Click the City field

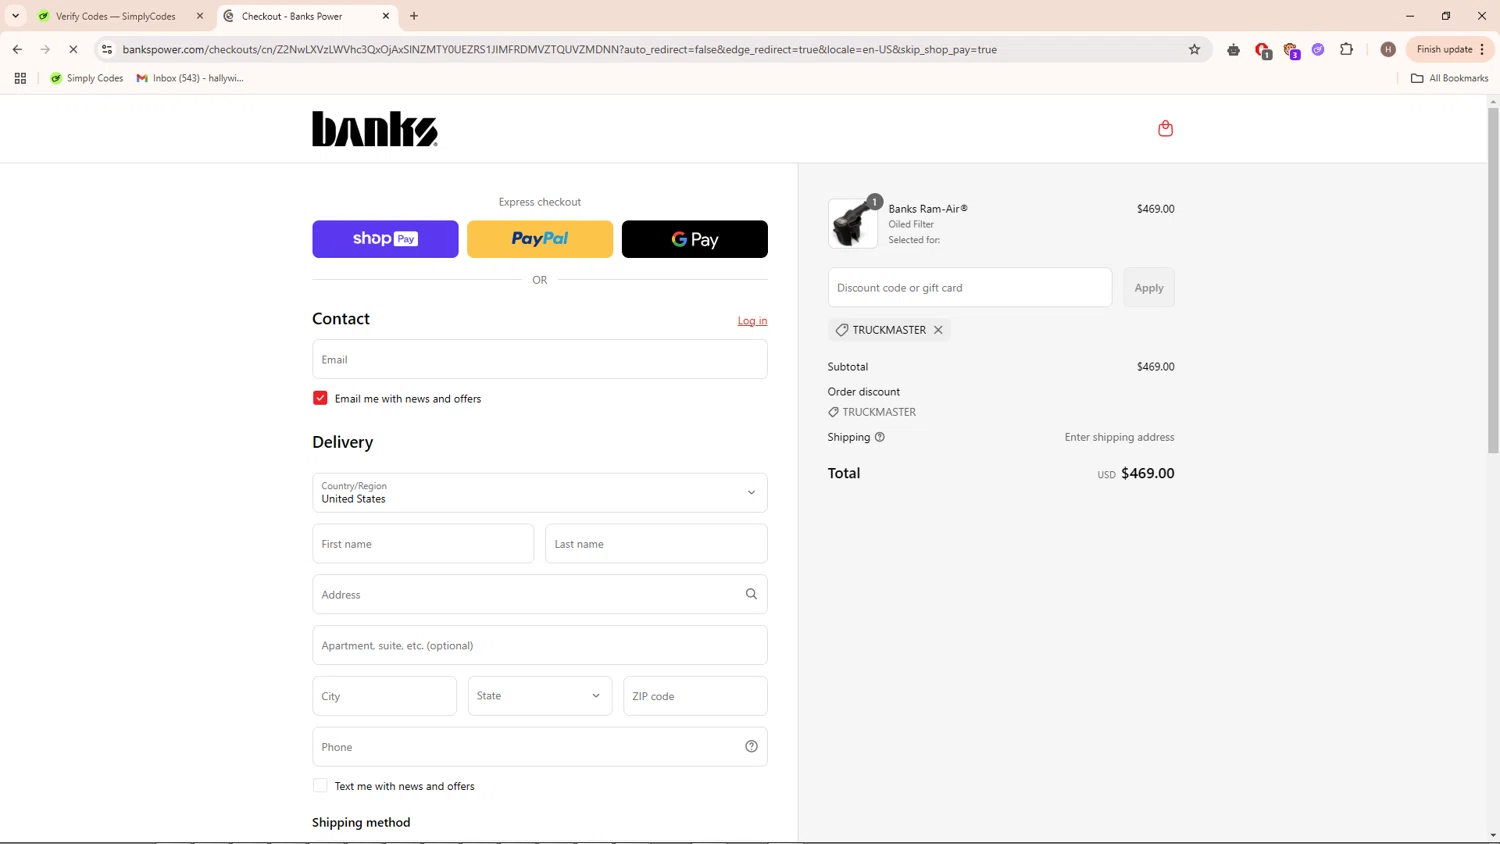384,696
